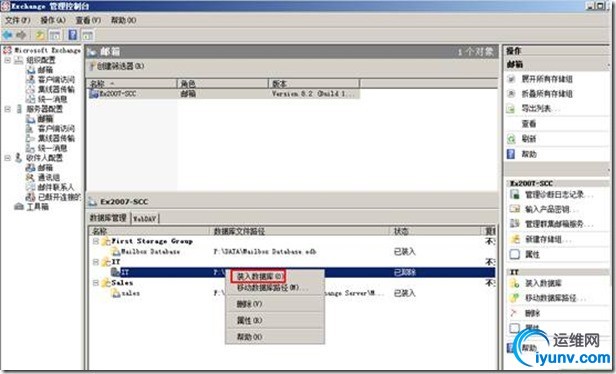616x374 pixels.
Task: Switch to 数据库管理 tab
Action: [108, 218]
